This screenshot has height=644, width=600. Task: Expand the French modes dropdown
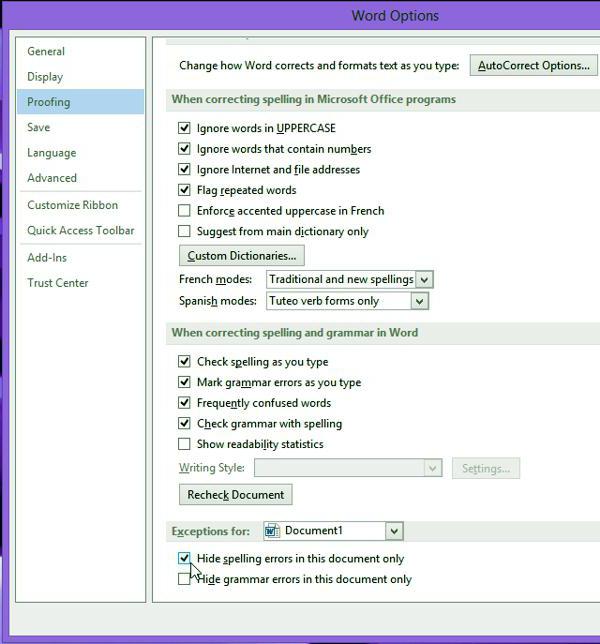[424, 280]
